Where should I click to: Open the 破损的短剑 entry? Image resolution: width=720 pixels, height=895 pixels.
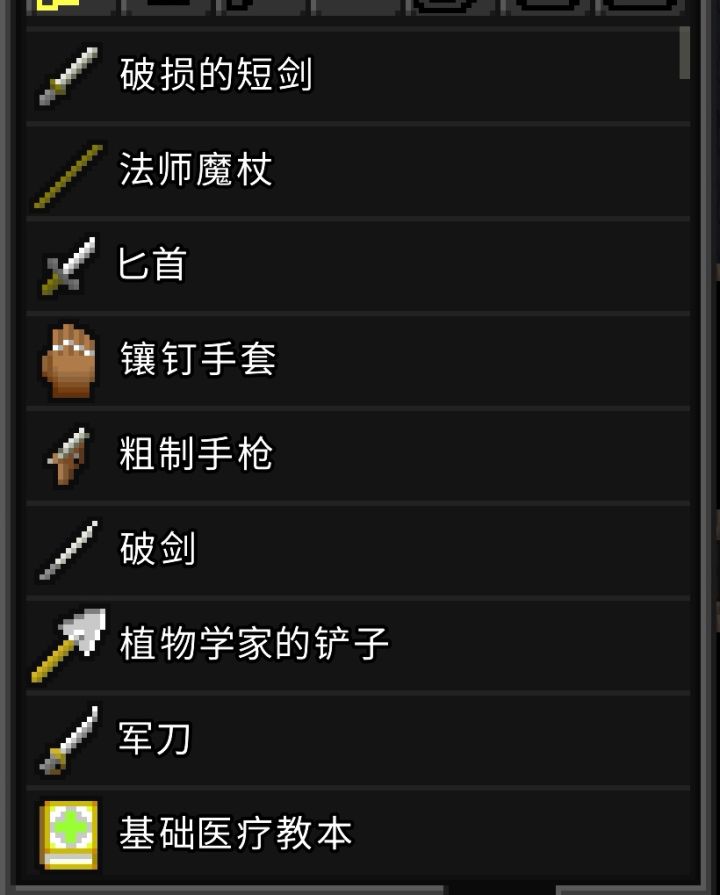[358, 75]
